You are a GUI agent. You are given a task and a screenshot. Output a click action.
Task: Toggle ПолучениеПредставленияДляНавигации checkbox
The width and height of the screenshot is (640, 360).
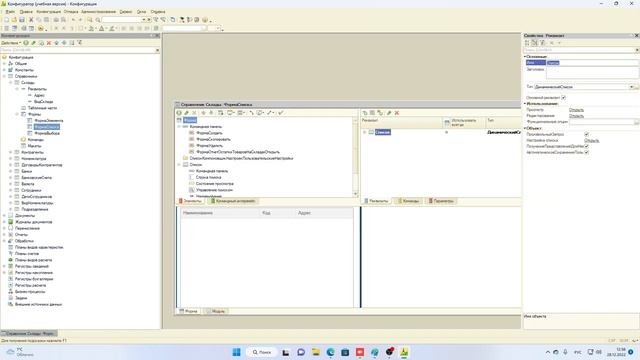pyautogui.click(x=587, y=146)
